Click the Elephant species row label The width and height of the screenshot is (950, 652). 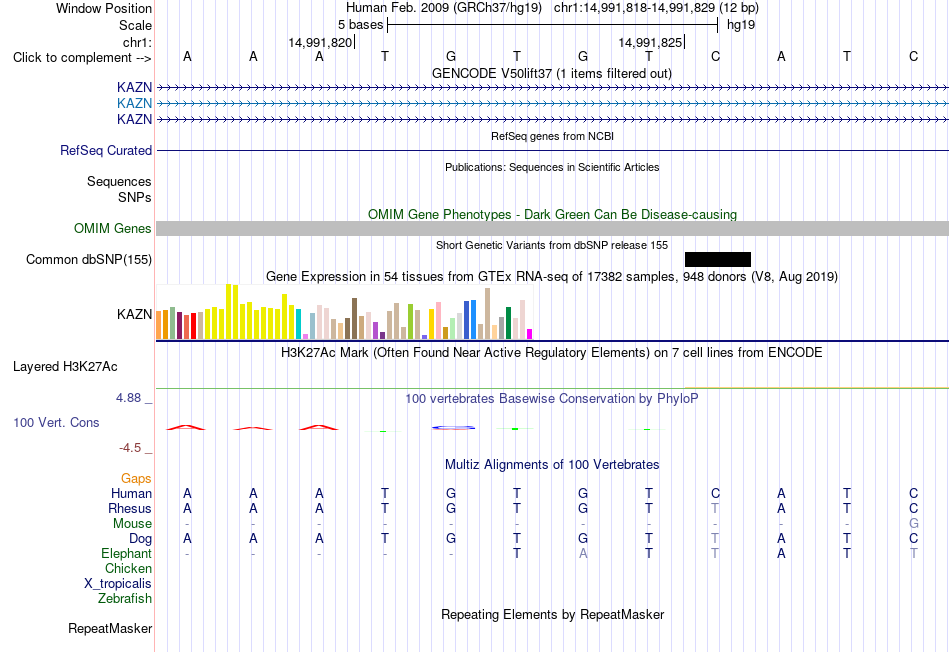[126, 553]
